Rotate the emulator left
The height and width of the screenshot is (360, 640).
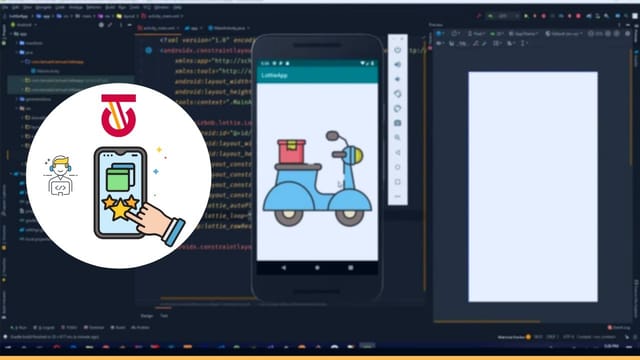coord(398,94)
